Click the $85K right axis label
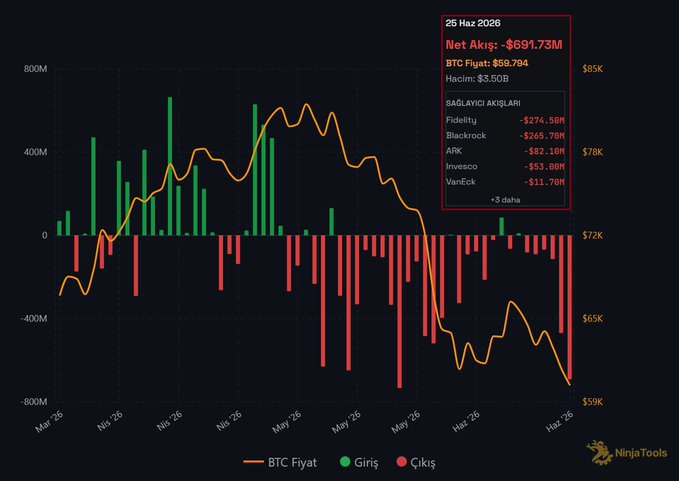 pos(592,69)
